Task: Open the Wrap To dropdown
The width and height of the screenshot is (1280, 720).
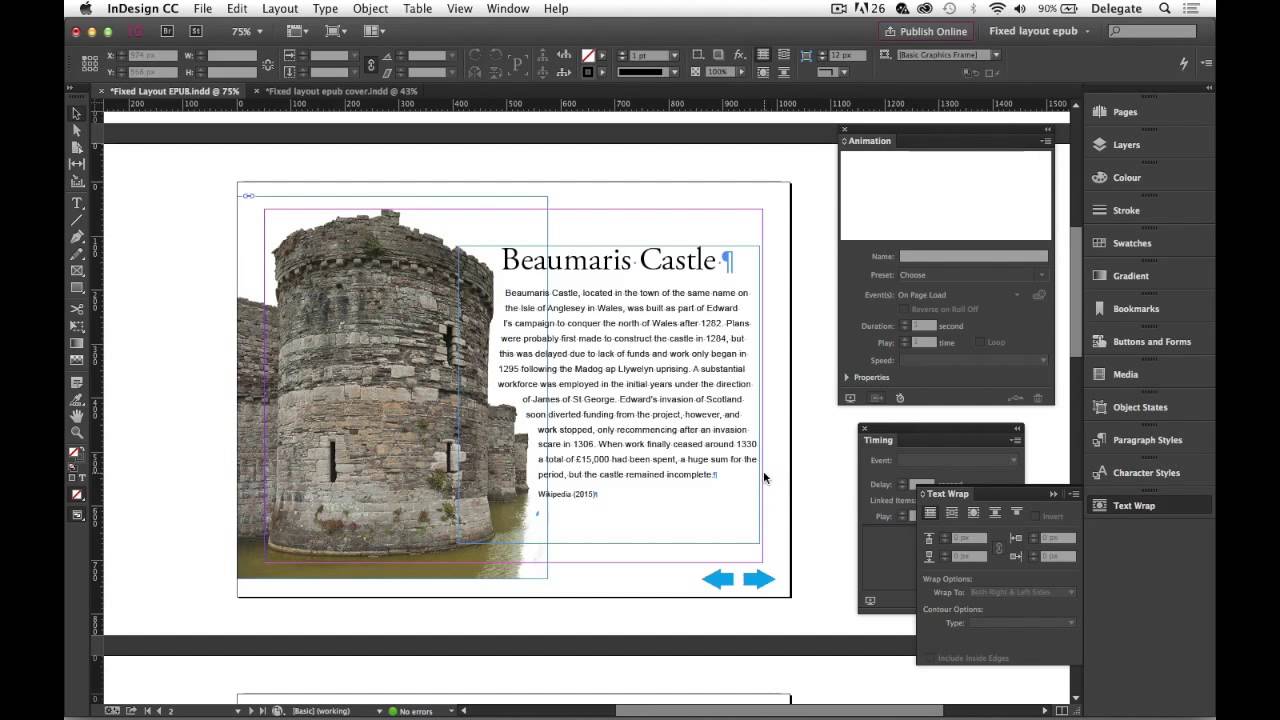Action: point(1021,592)
